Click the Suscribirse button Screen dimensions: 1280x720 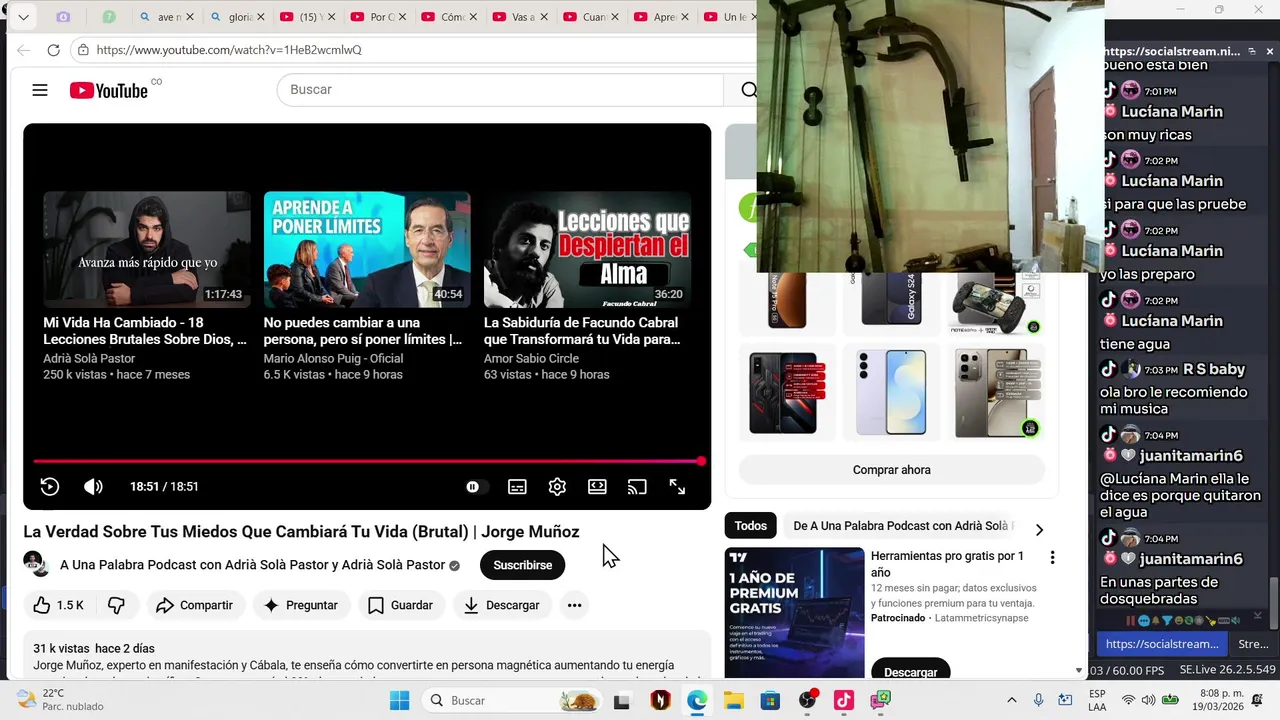(522, 565)
